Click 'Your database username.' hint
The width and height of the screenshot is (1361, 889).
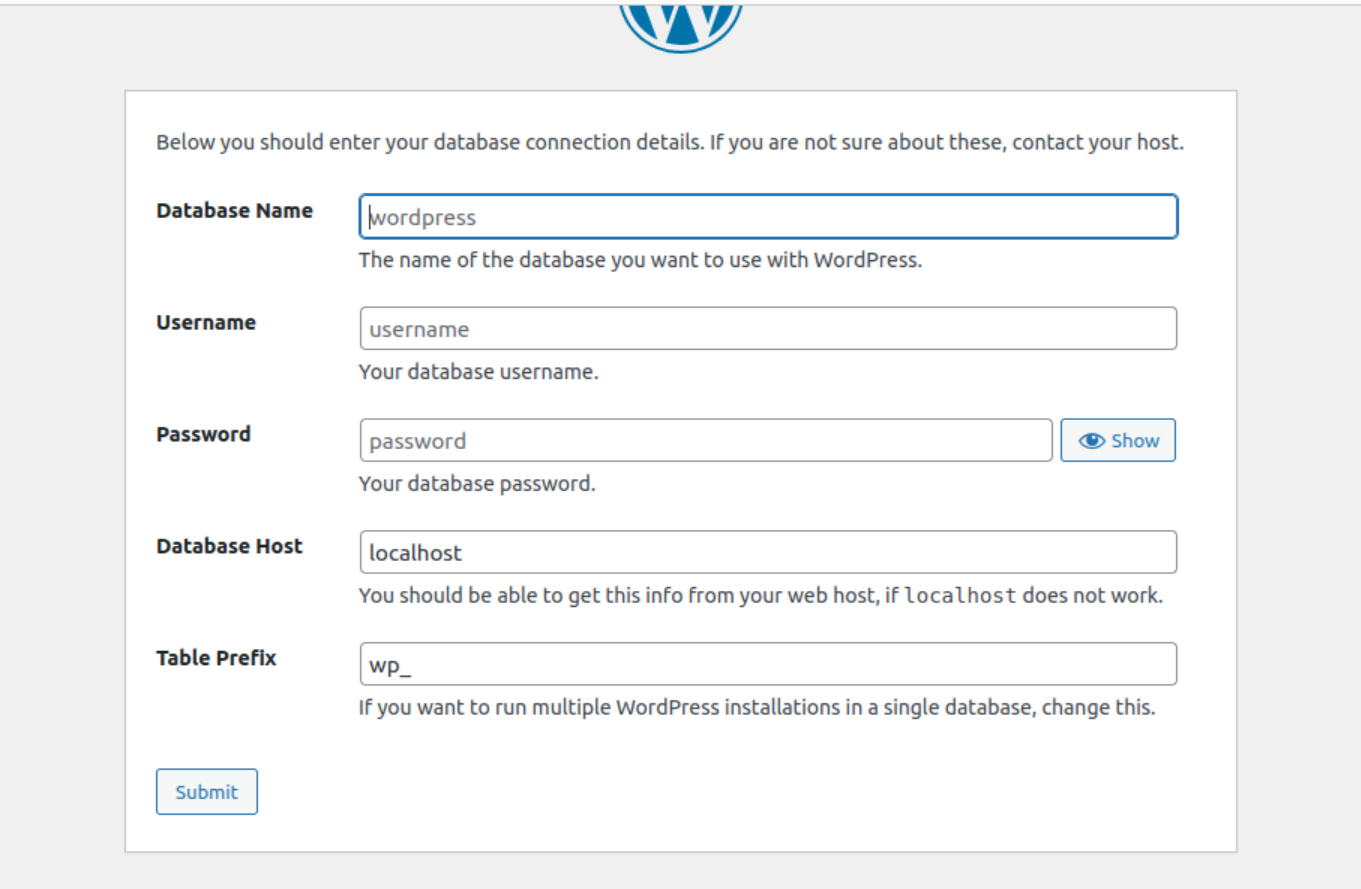click(x=478, y=373)
